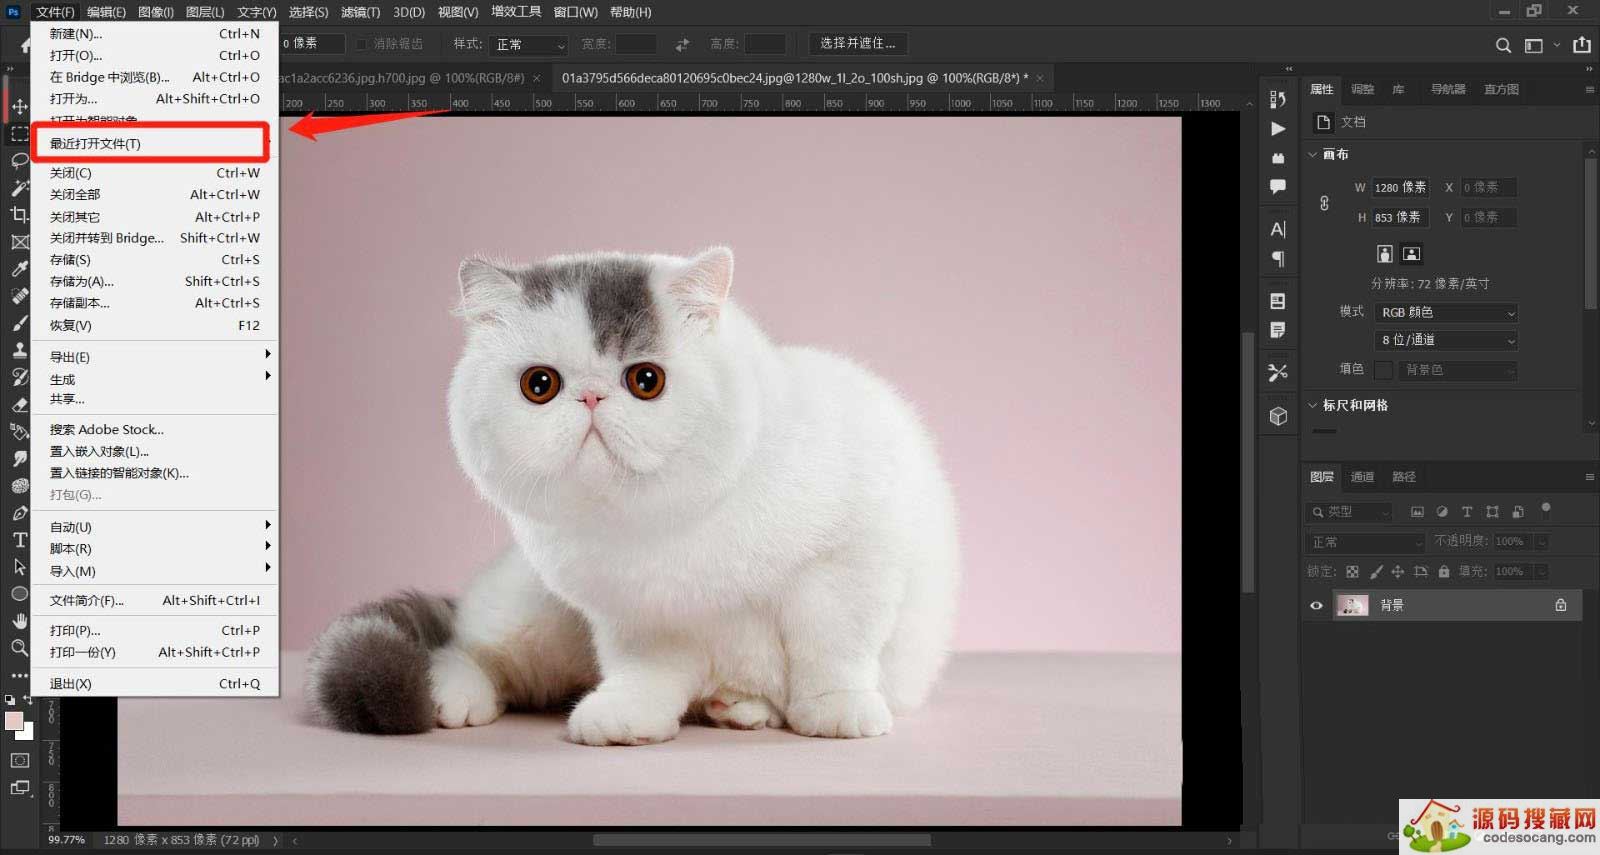Toggle Quick Mask mode icon
This screenshot has width=1600, height=855.
(19, 760)
